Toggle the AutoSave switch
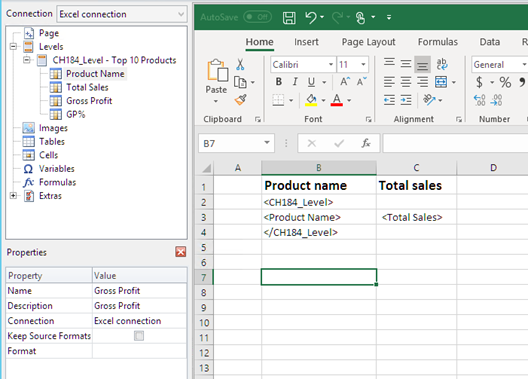 [258, 17]
